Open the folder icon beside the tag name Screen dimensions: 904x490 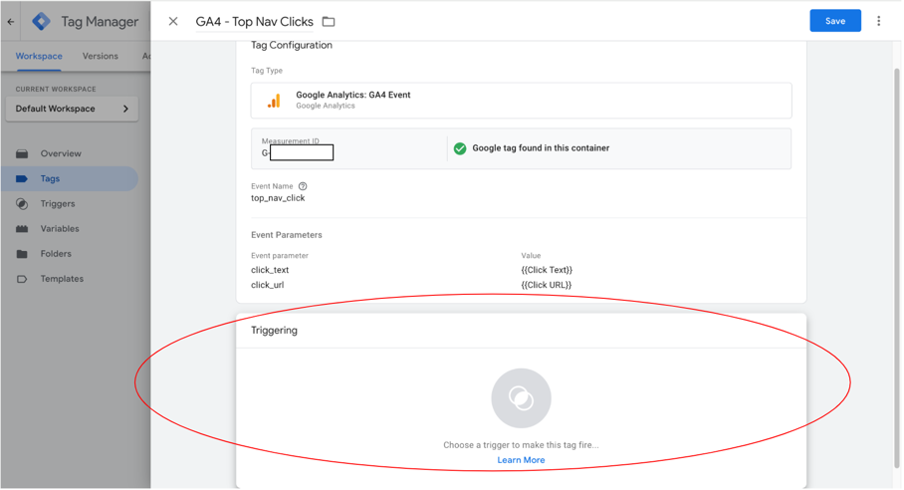pyautogui.click(x=329, y=21)
